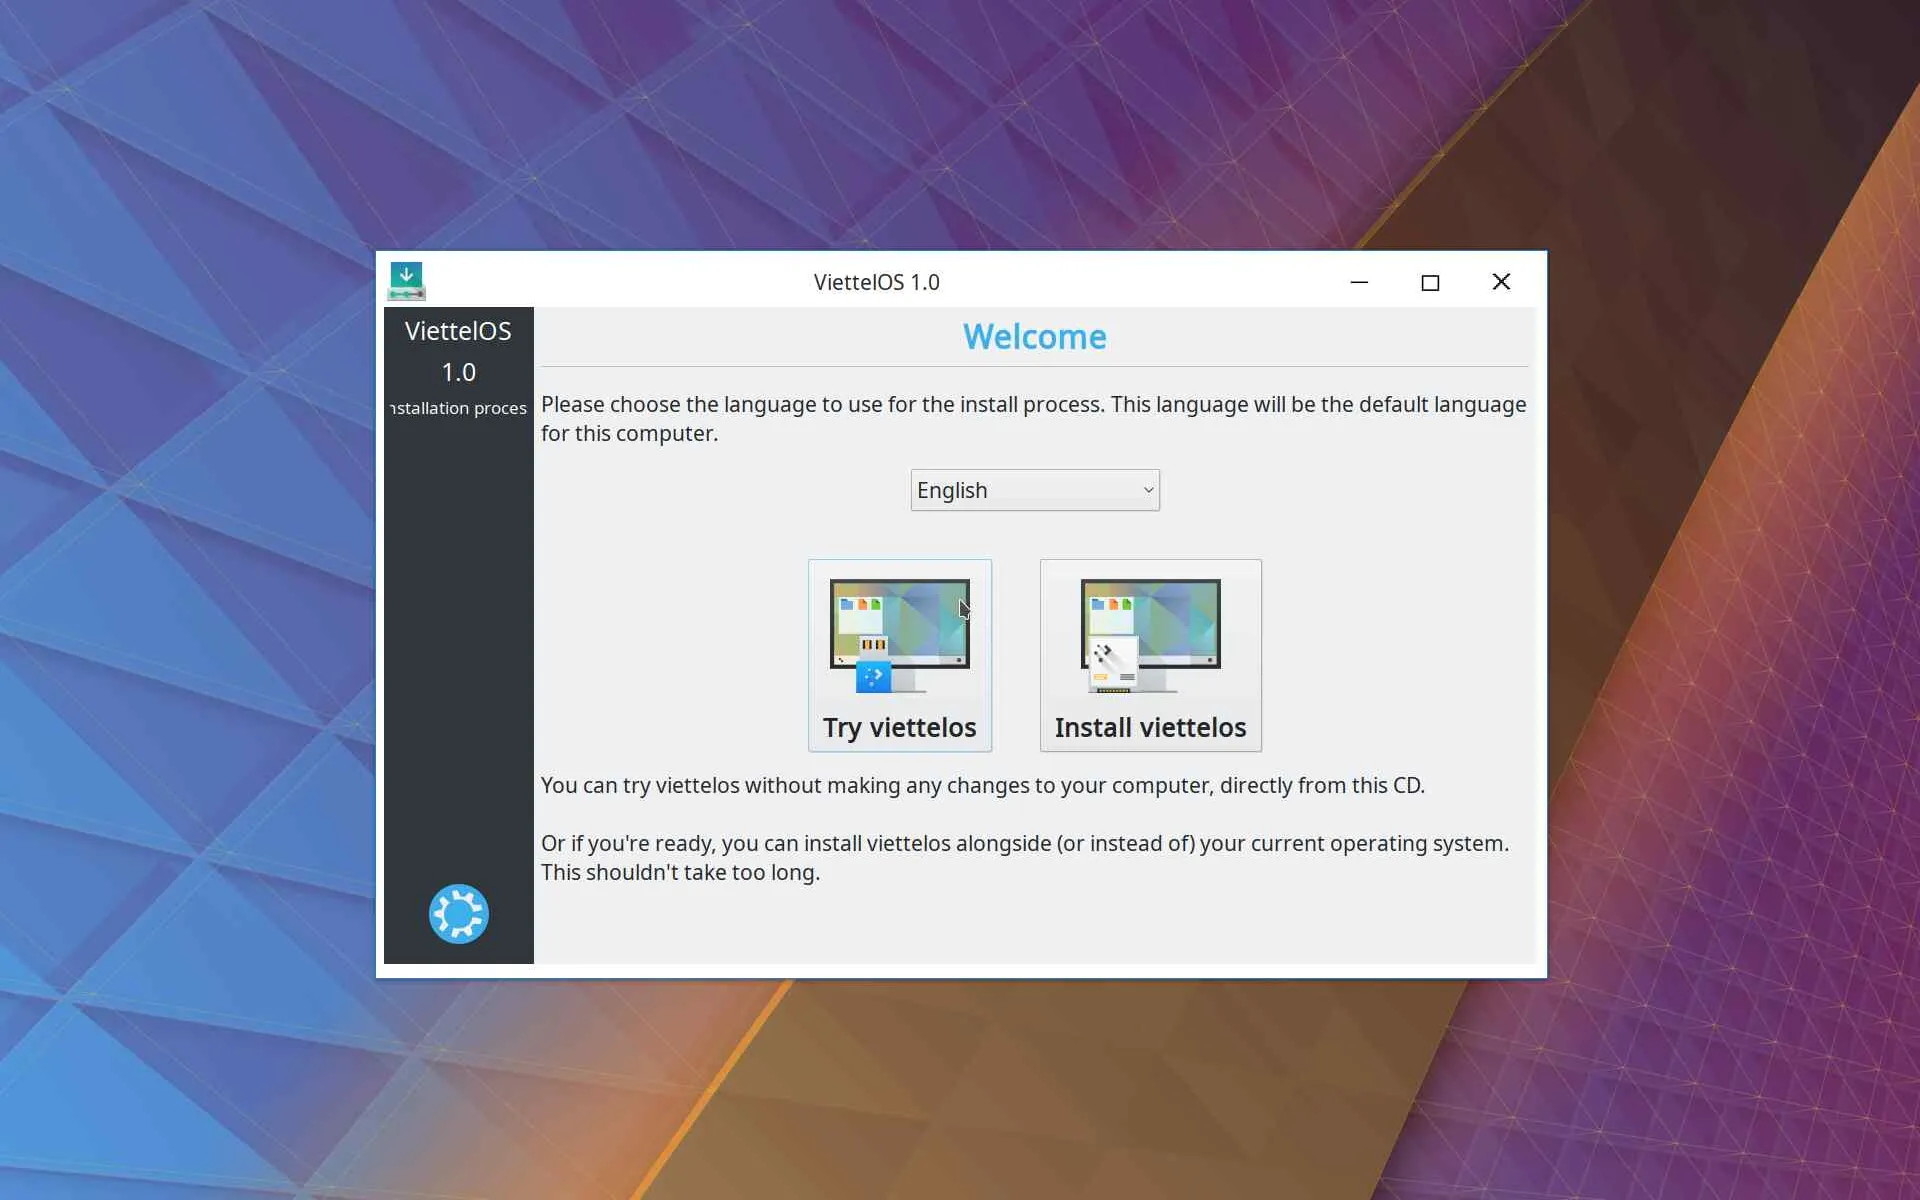Close the ViettelOS 1.0 window
The image size is (1920, 1200).
tap(1500, 282)
